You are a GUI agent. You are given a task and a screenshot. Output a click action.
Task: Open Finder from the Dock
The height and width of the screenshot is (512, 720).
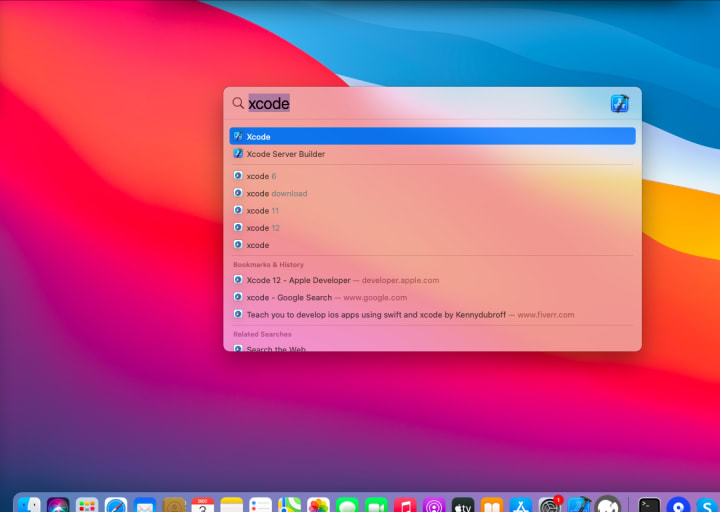(29, 505)
